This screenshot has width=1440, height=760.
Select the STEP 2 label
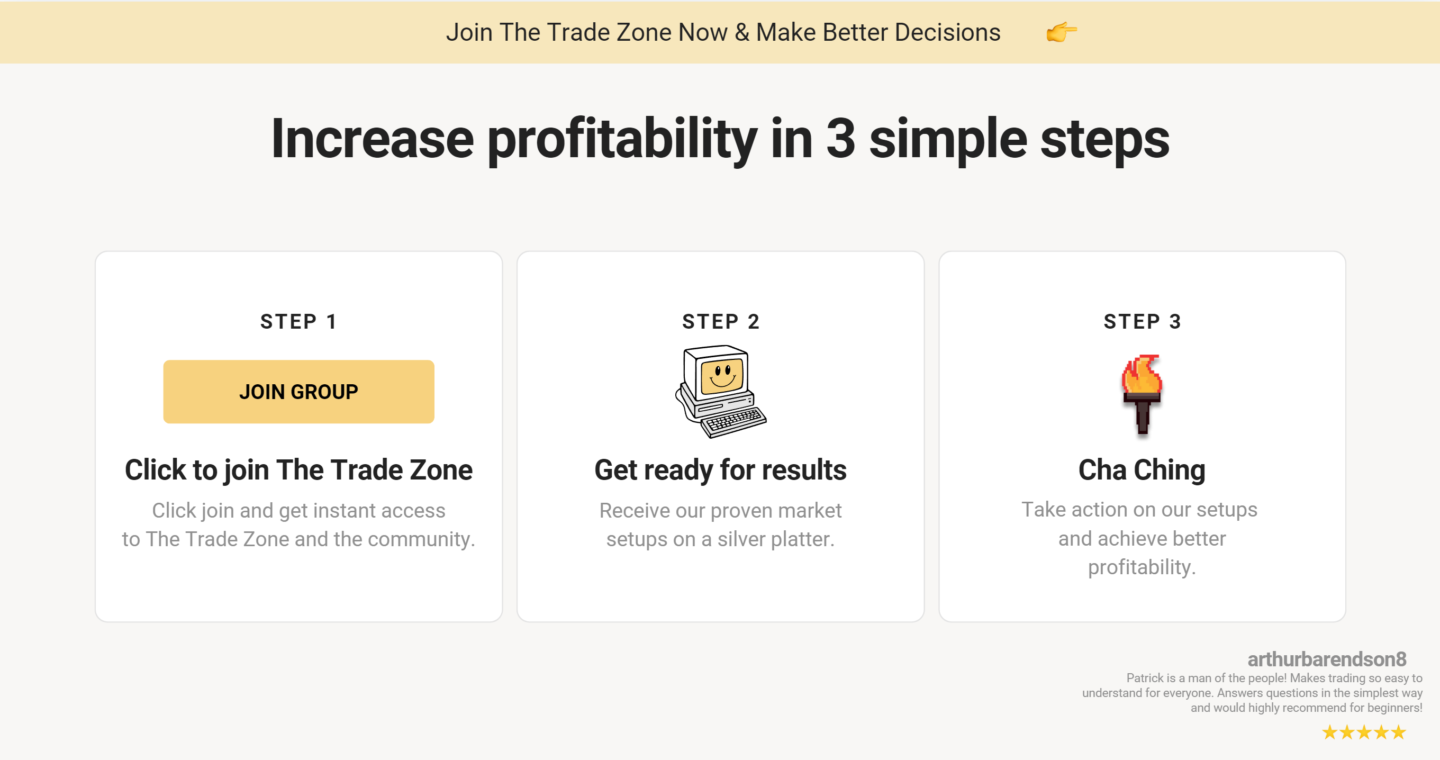[721, 322]
